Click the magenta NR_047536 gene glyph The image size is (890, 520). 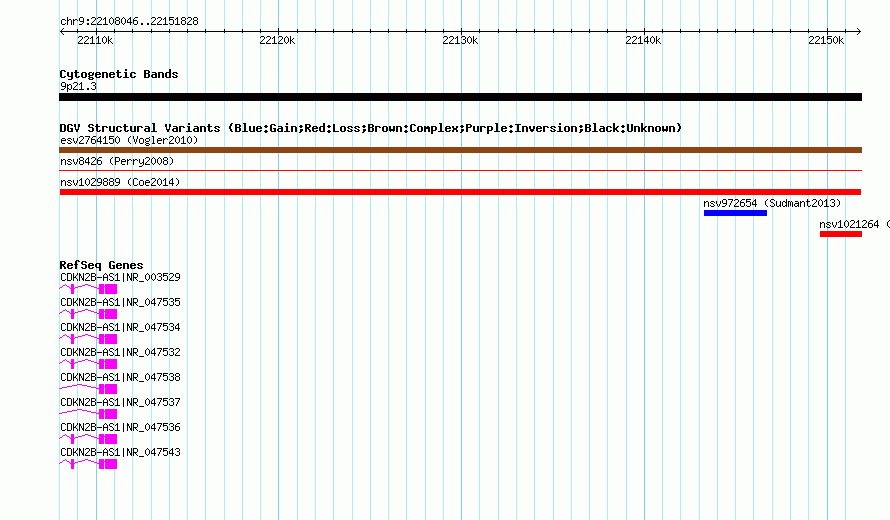point(88,439)
